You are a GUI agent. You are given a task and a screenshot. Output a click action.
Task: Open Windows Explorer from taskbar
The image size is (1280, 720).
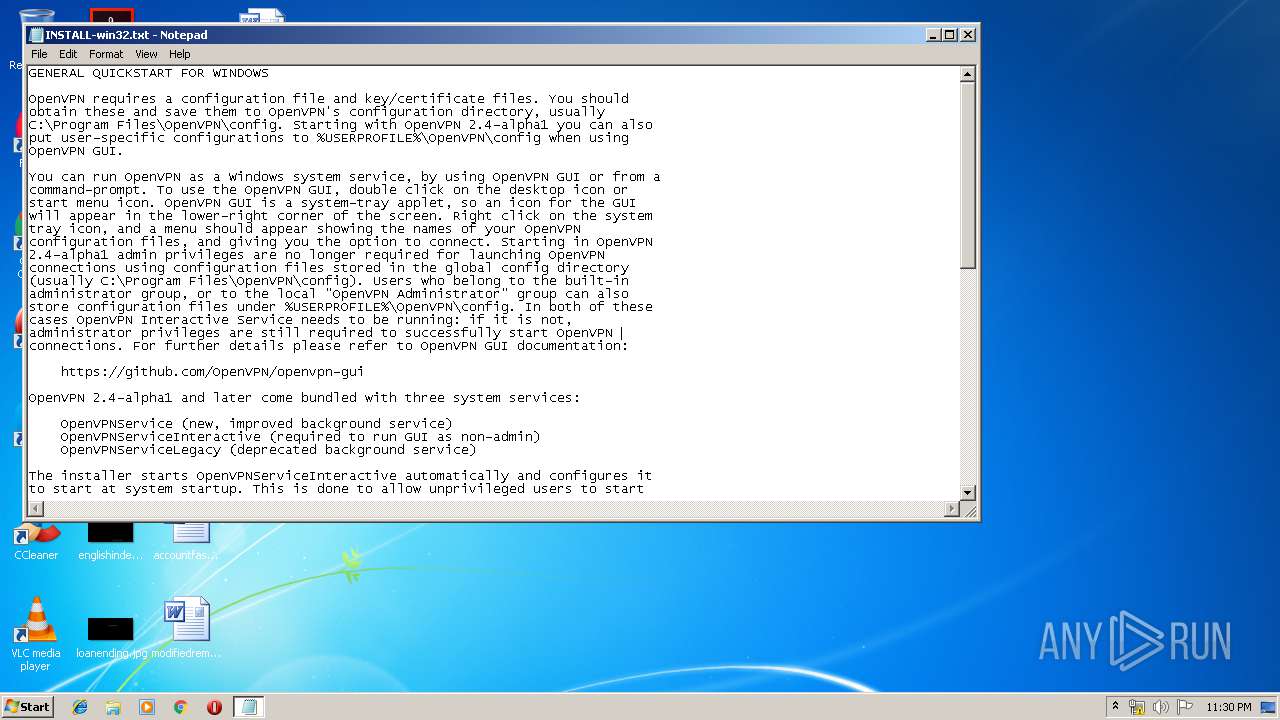[113, 707]
